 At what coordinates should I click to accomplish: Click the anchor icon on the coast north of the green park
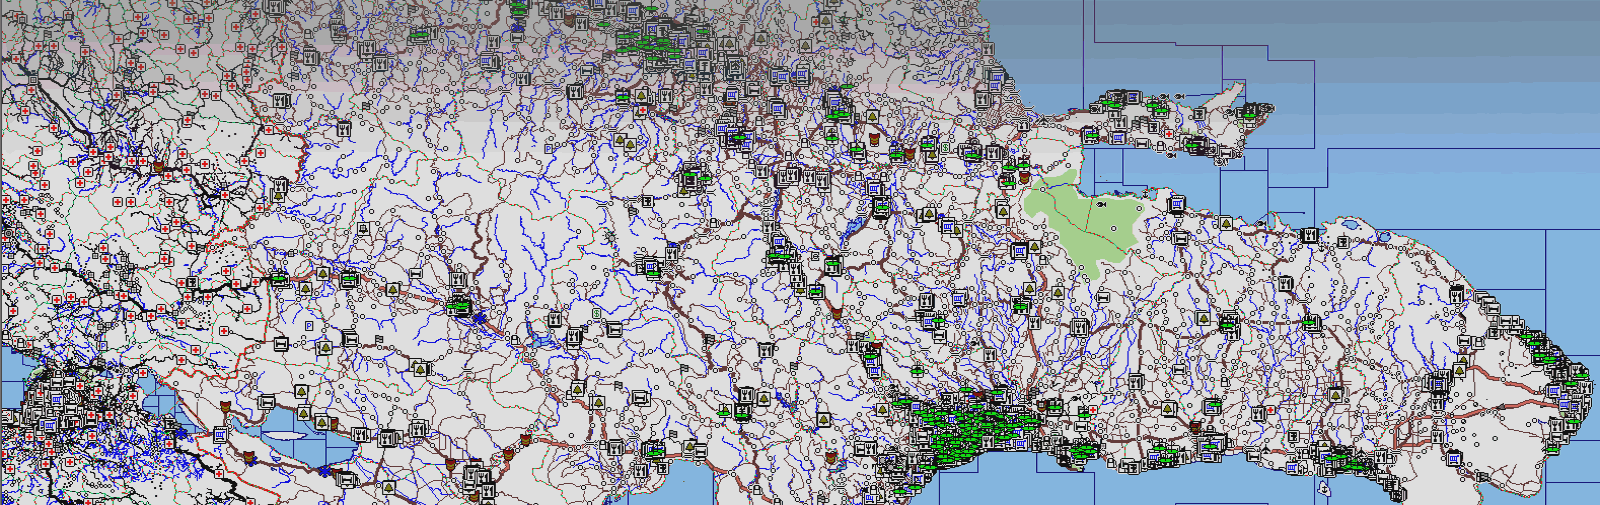tap(1145, 194)
